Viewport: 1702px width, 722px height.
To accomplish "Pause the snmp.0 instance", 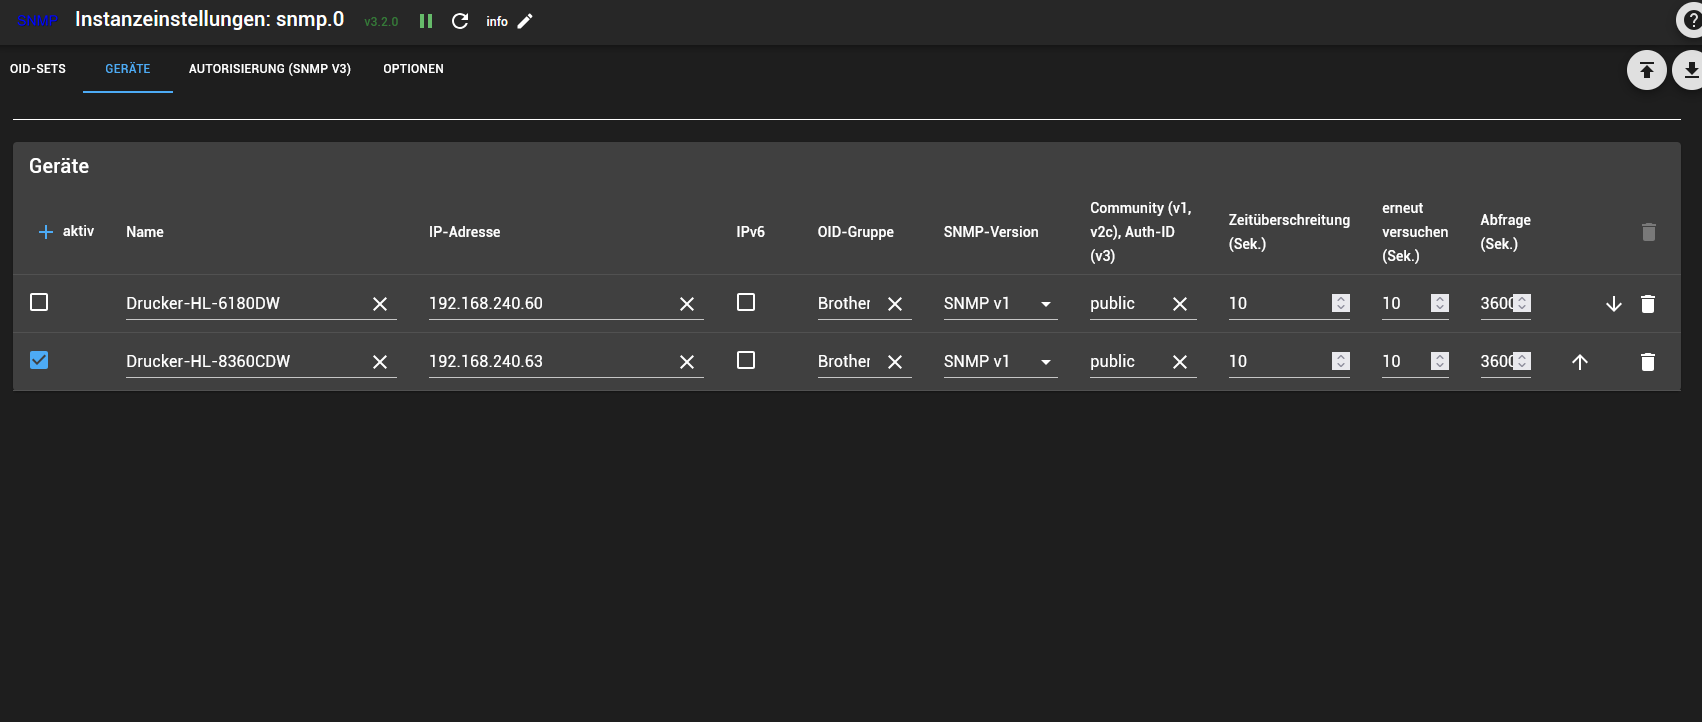I will pos(426,21).
